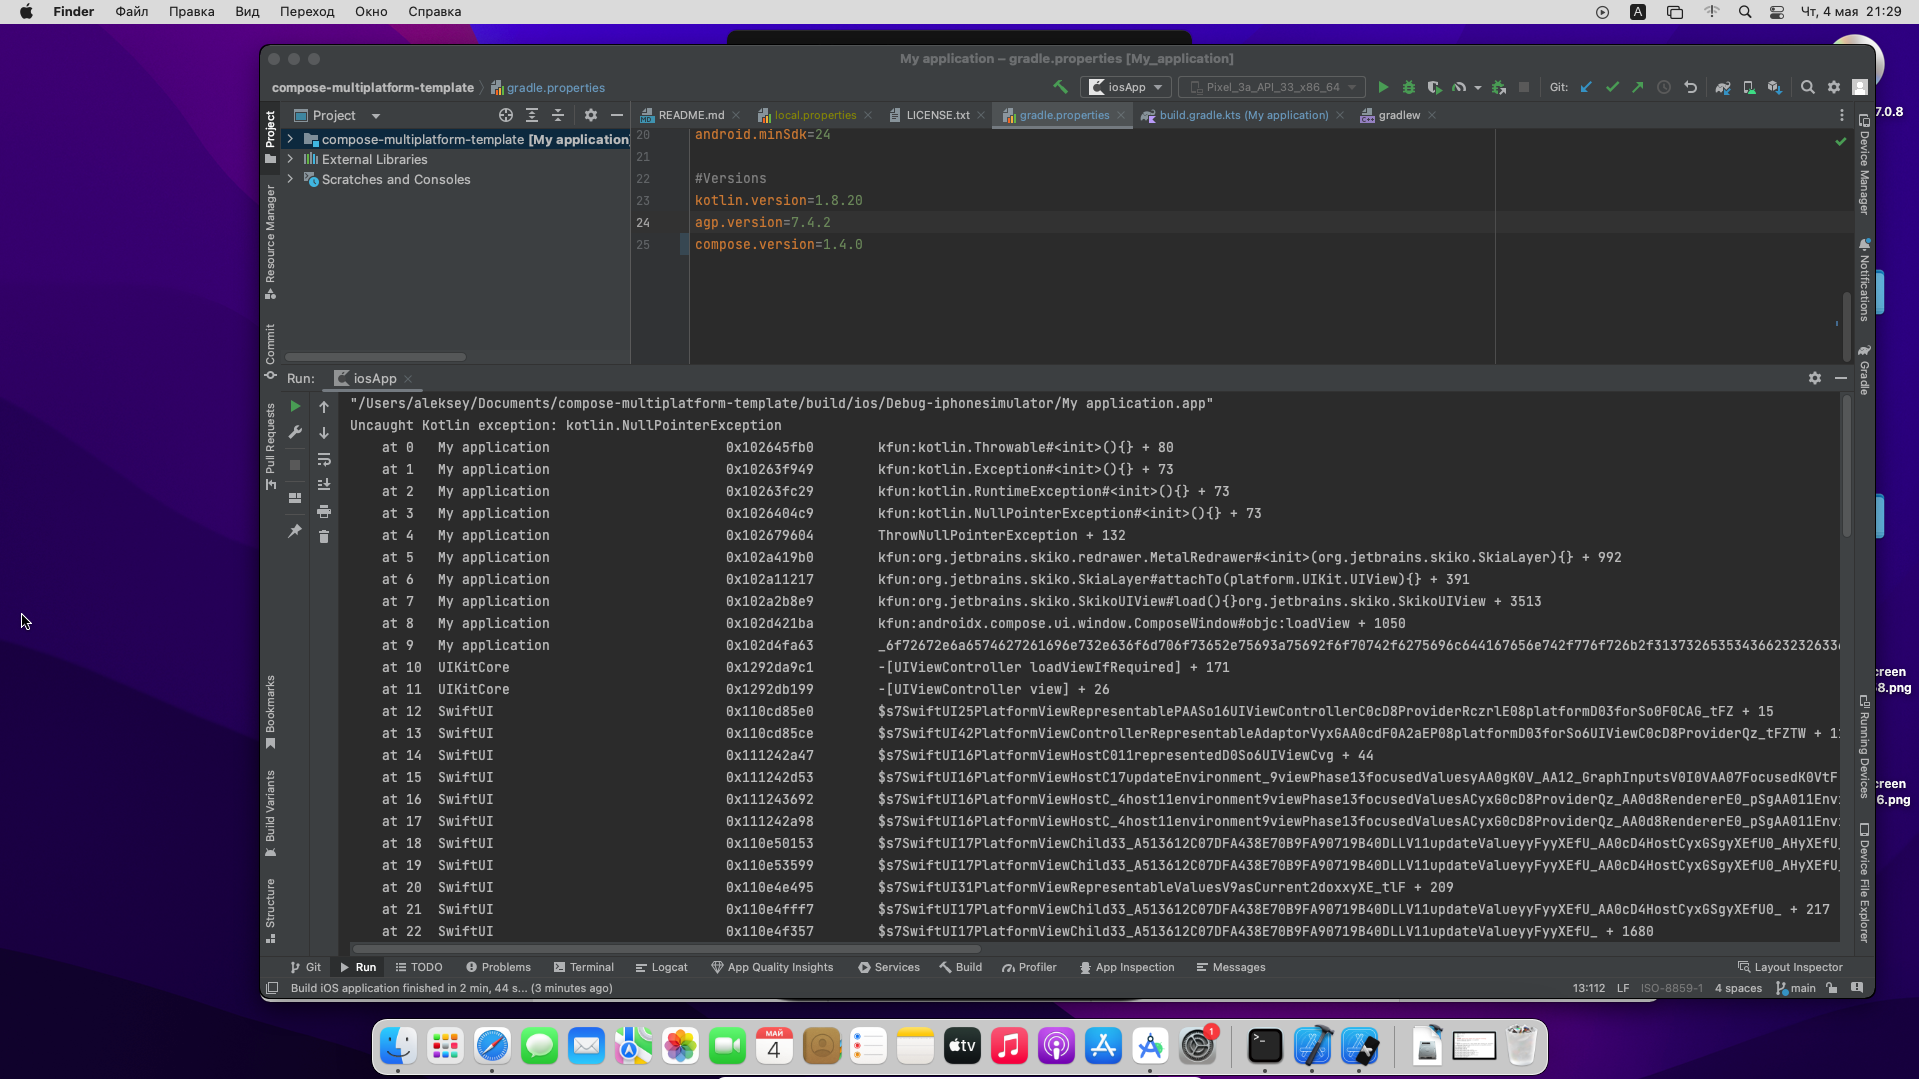Image resolution: width=1919 pixels, height=1079 pixels.
Task: Open the Pixel_3a_API_33 device selector dropdown
Action: [x=1270, y=87]
